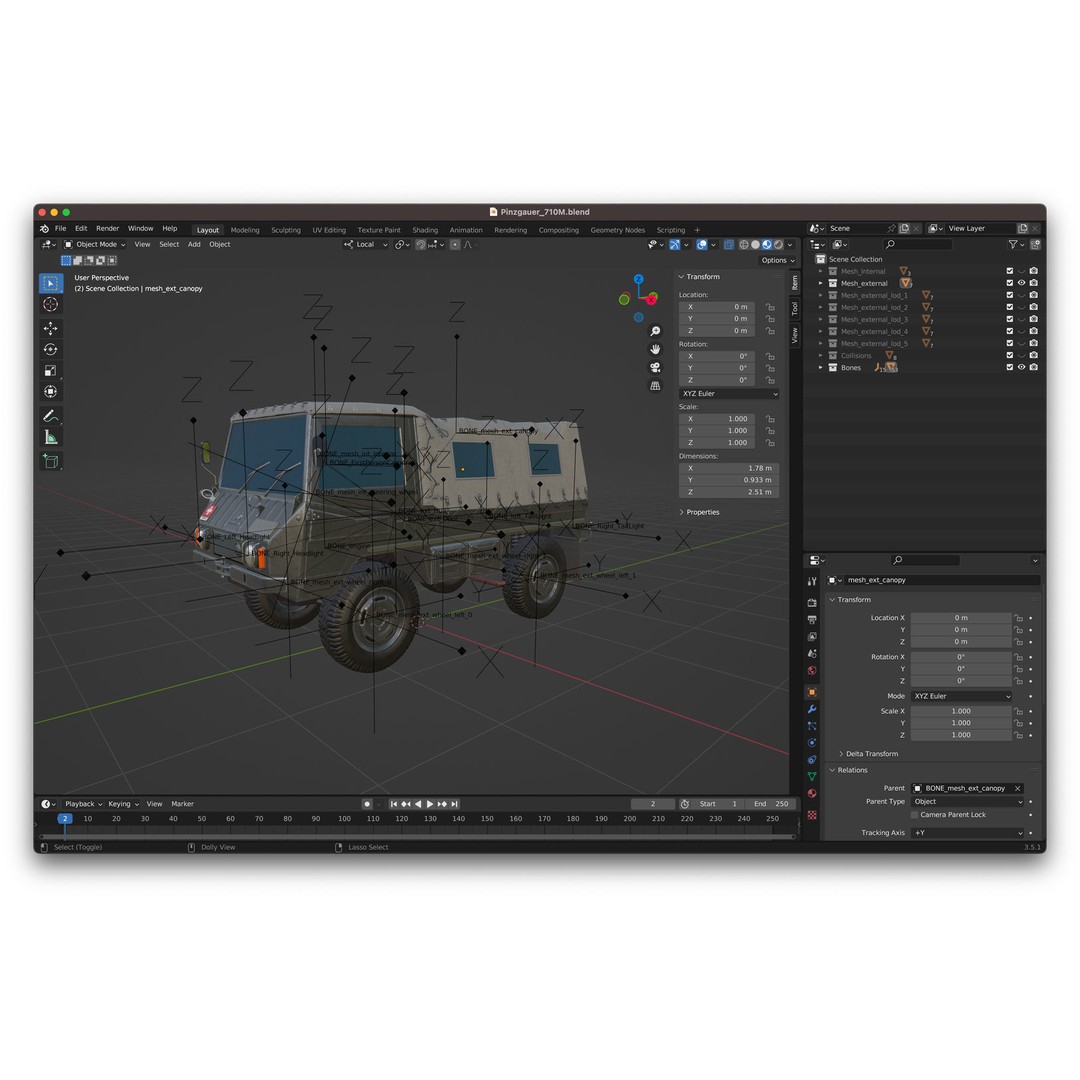The width and height of the screenshot is (1080, 1080).
Task: Open the Render menu
Action: pos(107,229)
